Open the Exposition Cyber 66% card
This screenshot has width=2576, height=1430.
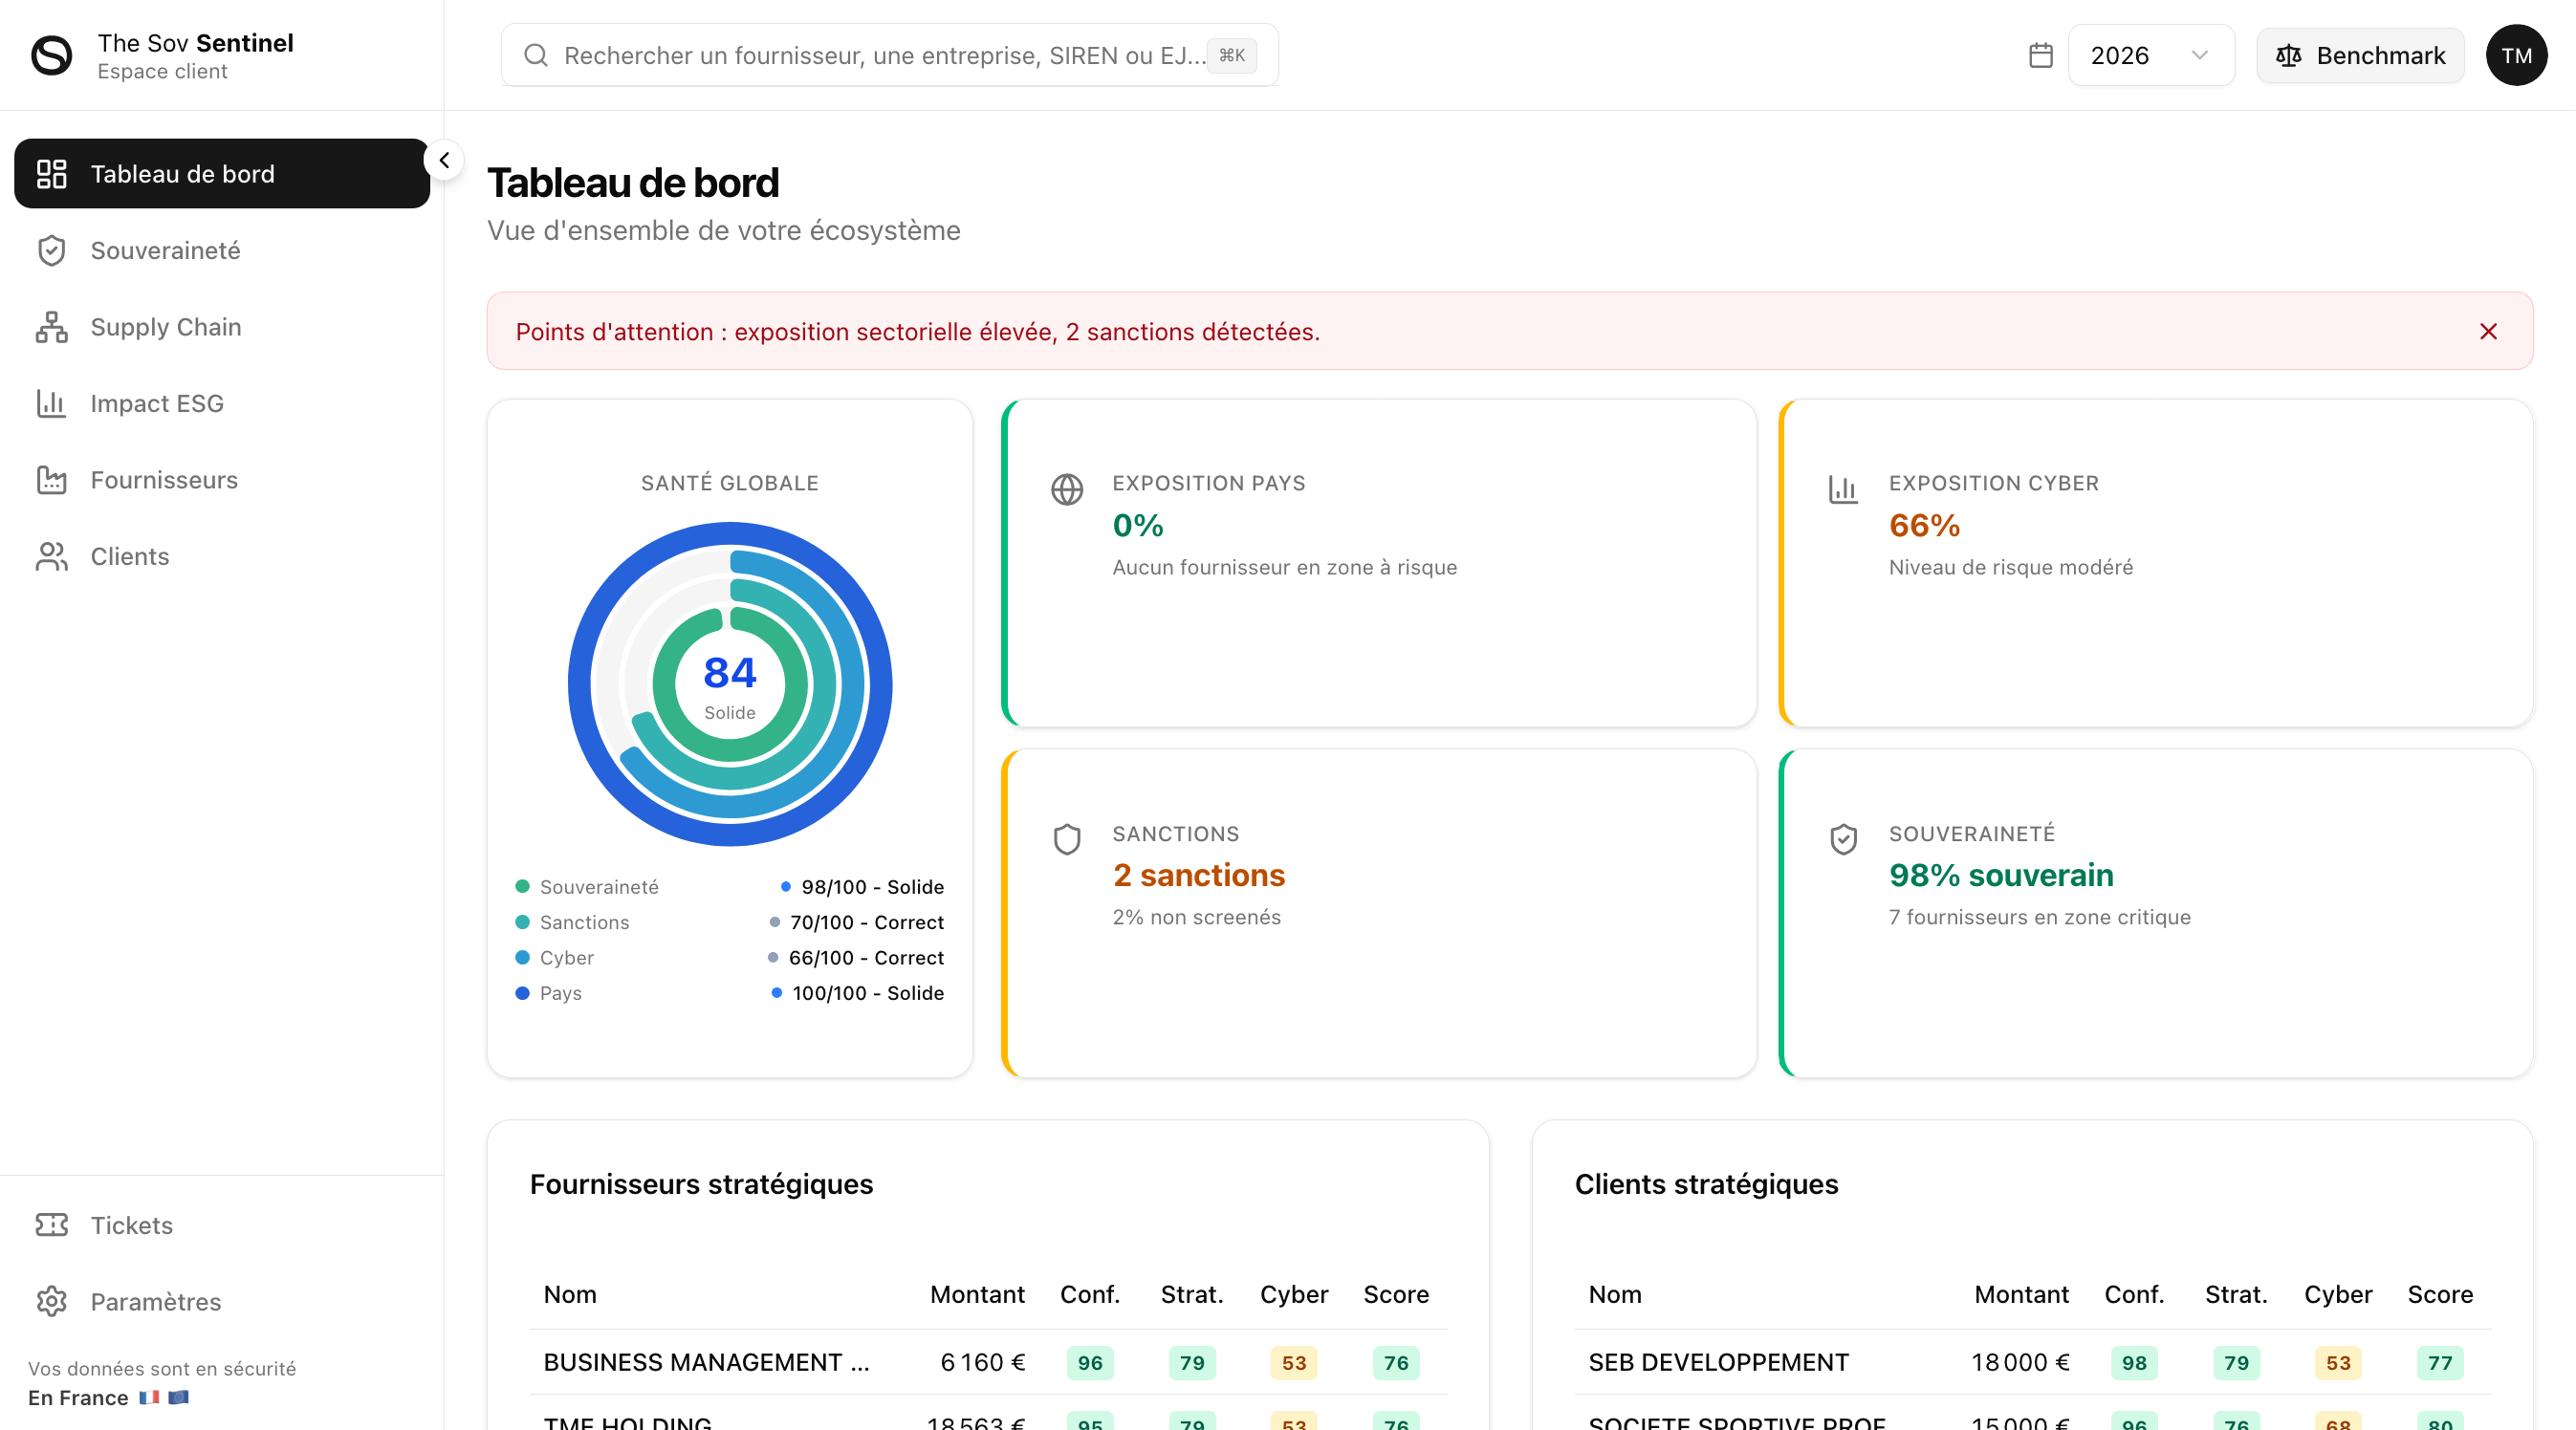pyautogui.click(x=2156, y=563)
